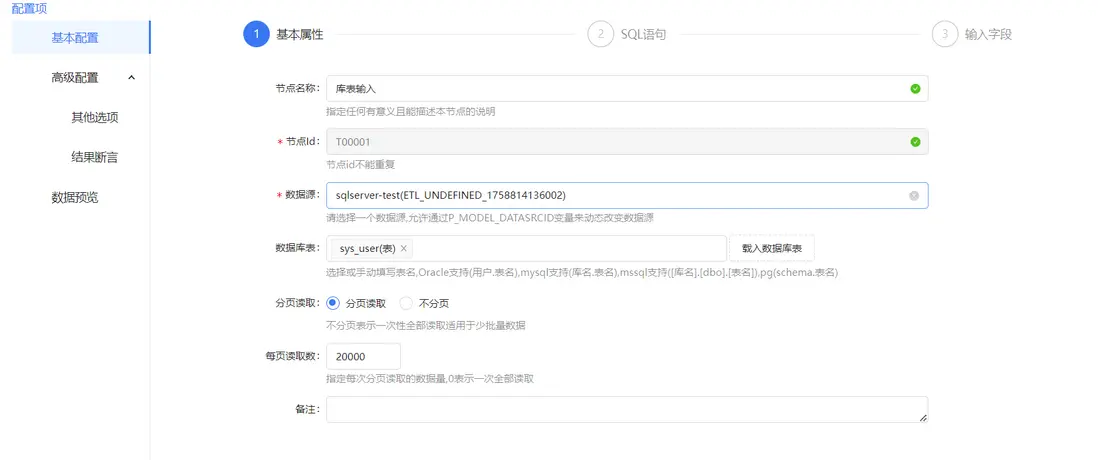Open 数据预览 in the sidebar
Viewport: 1098px width, 460px height.
click(x=75, y=197)
